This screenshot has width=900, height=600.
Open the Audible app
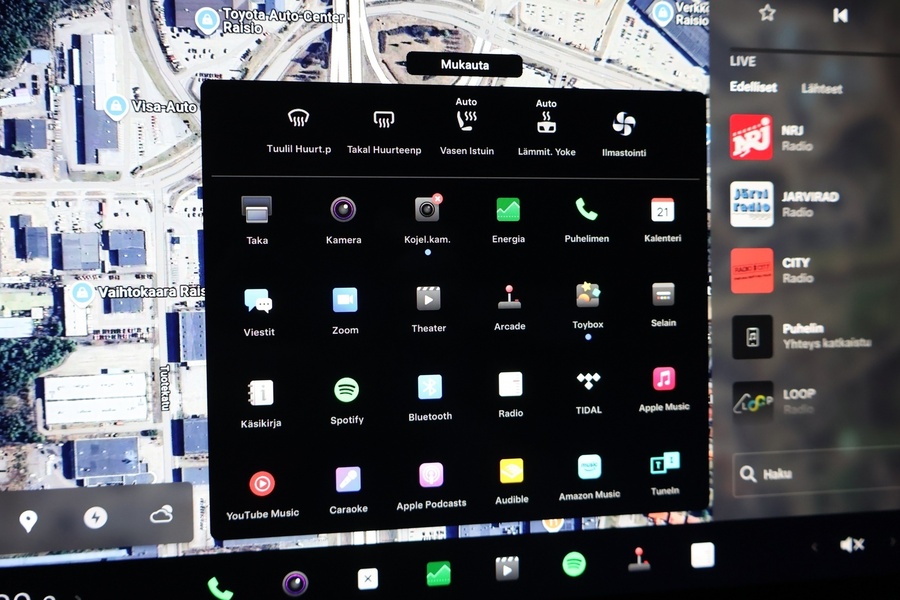click(511, 471)
